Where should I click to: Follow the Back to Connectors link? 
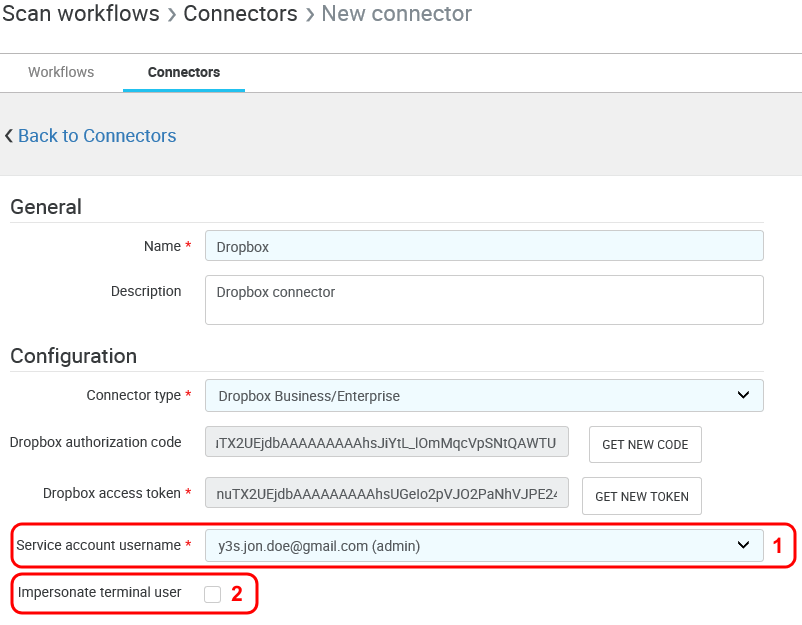[x=97, y=136]
